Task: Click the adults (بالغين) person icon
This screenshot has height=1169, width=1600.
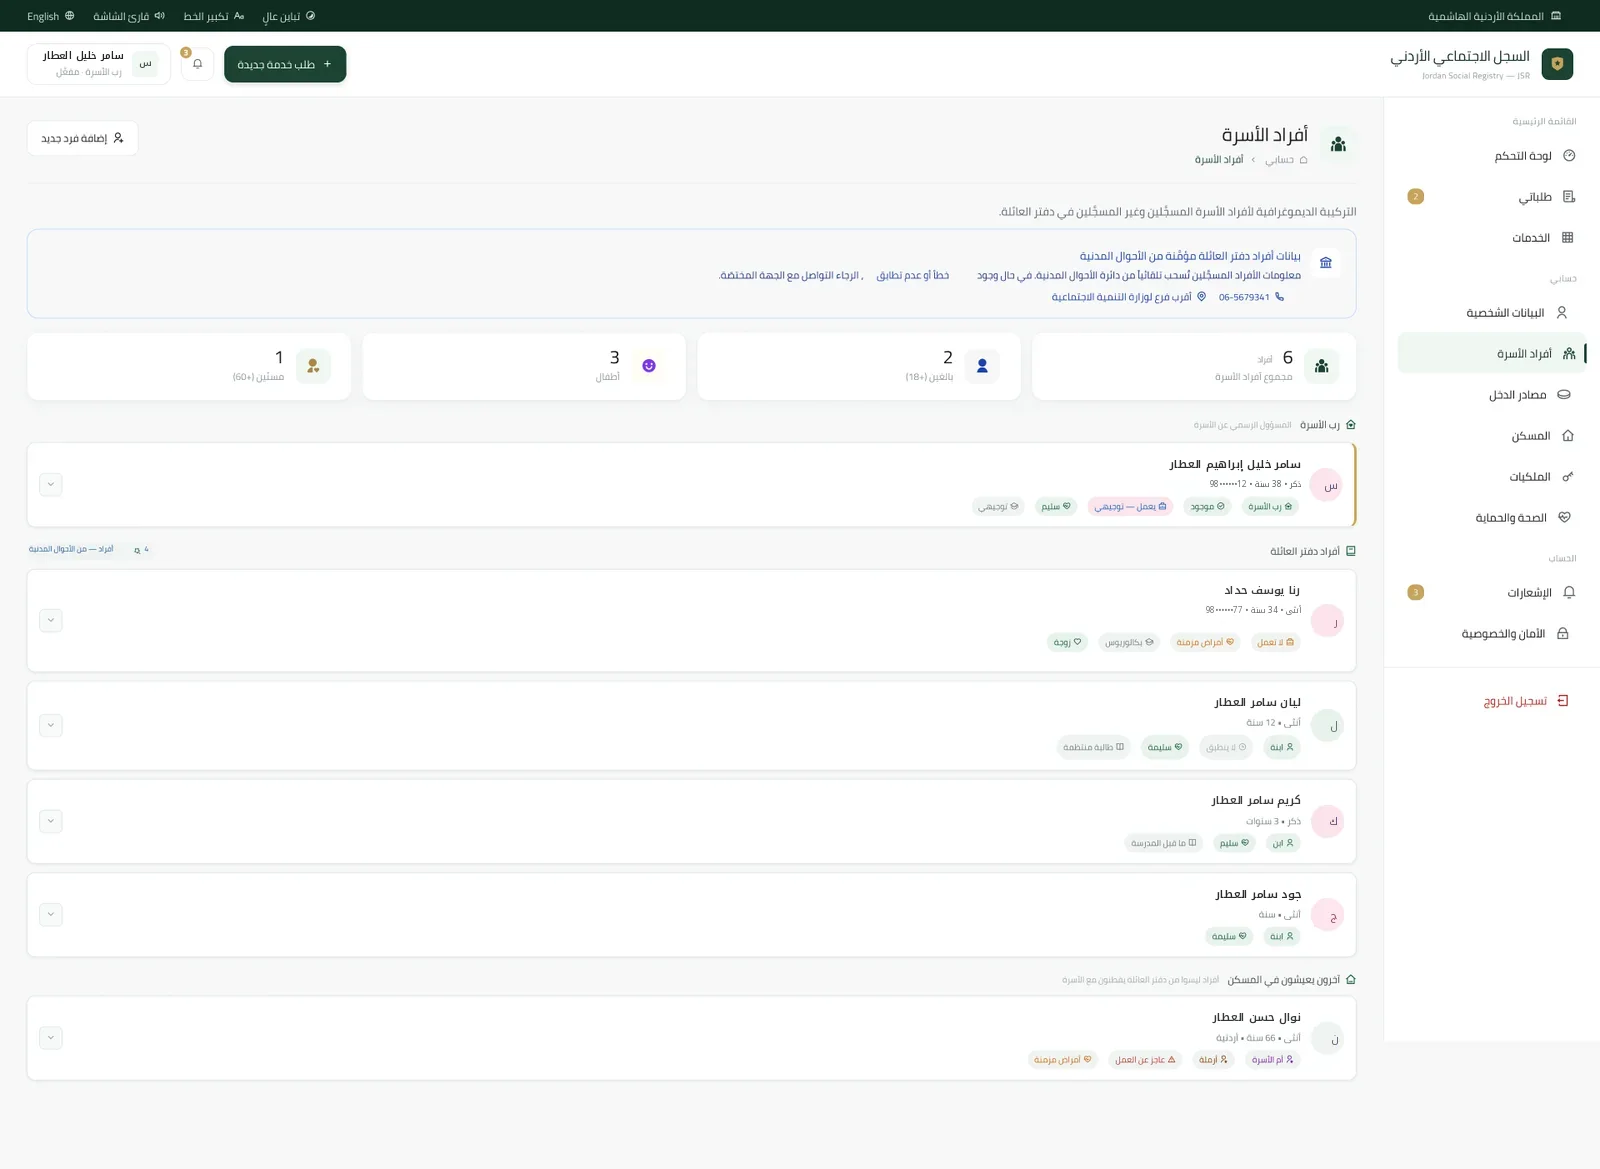Action: pos(982,366)
